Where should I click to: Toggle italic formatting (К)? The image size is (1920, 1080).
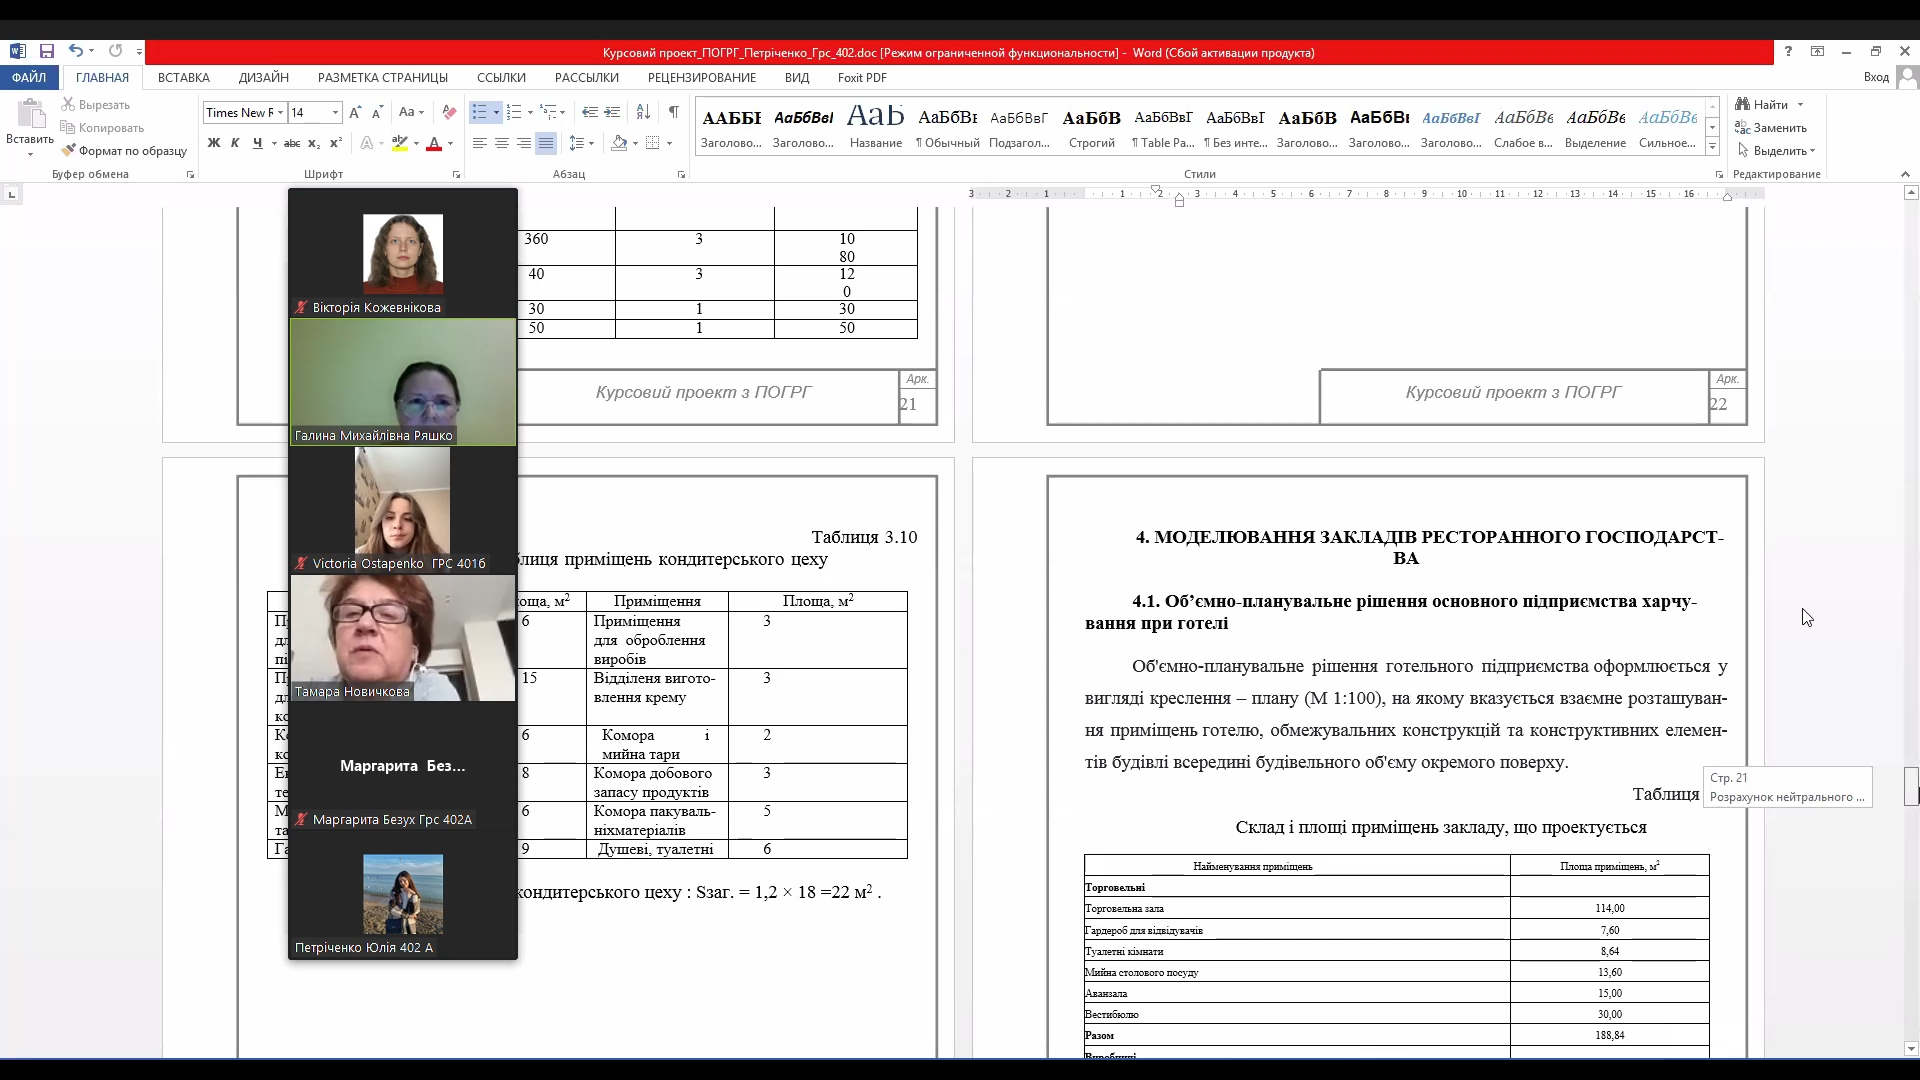(x=235, y=144)
